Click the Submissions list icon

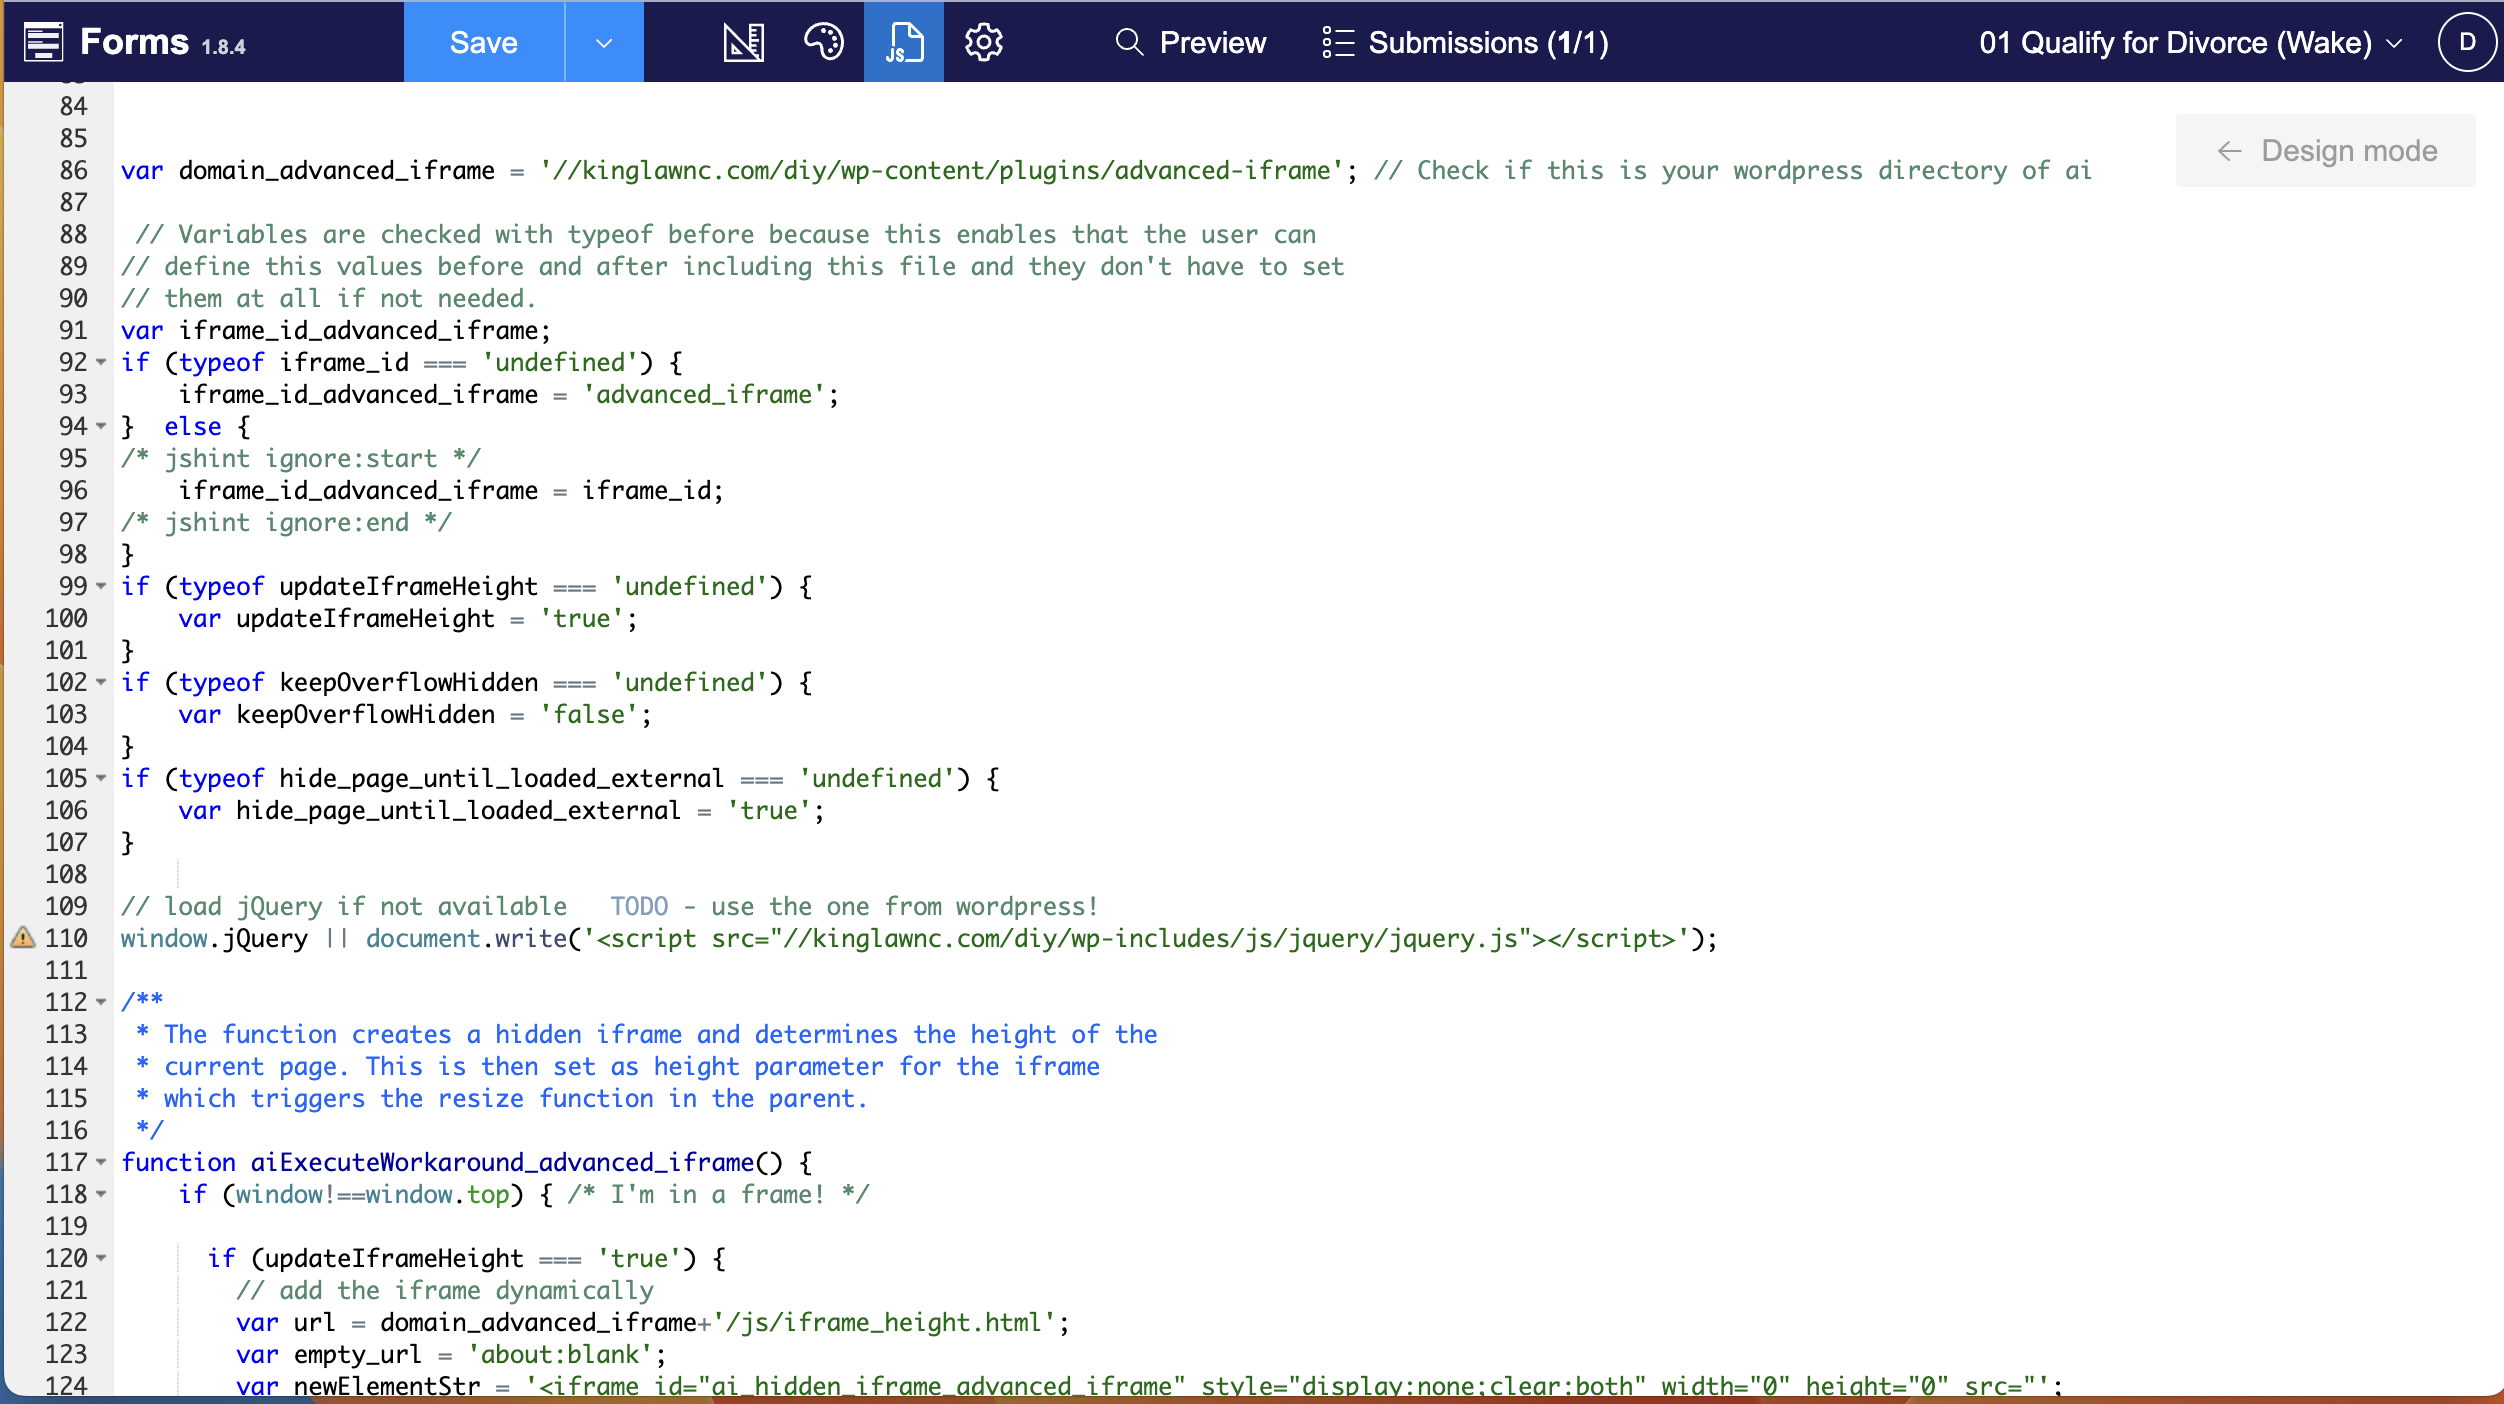pos(1338,42)
